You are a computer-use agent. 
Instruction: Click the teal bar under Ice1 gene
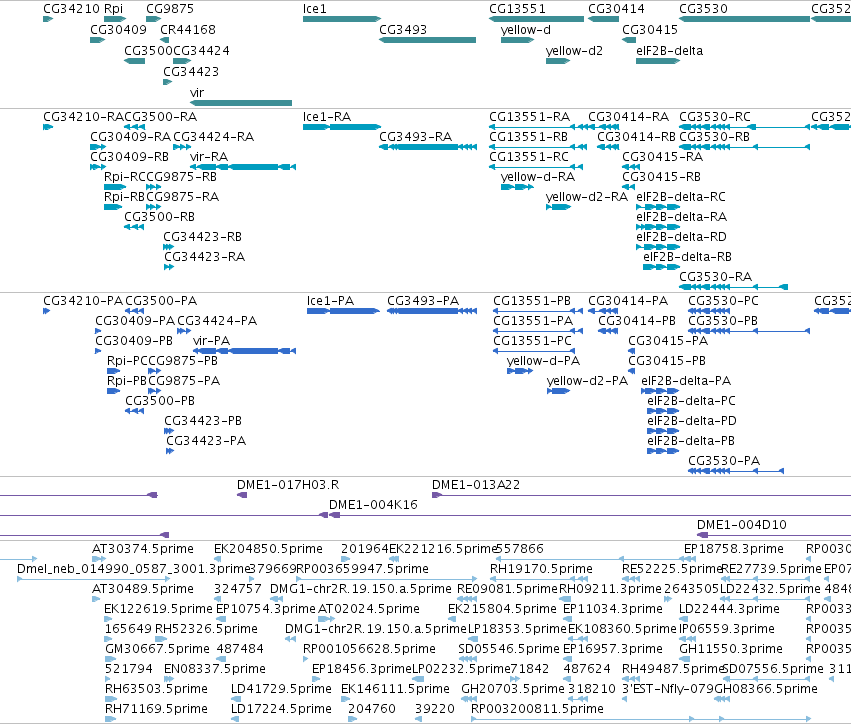[342, 19]
